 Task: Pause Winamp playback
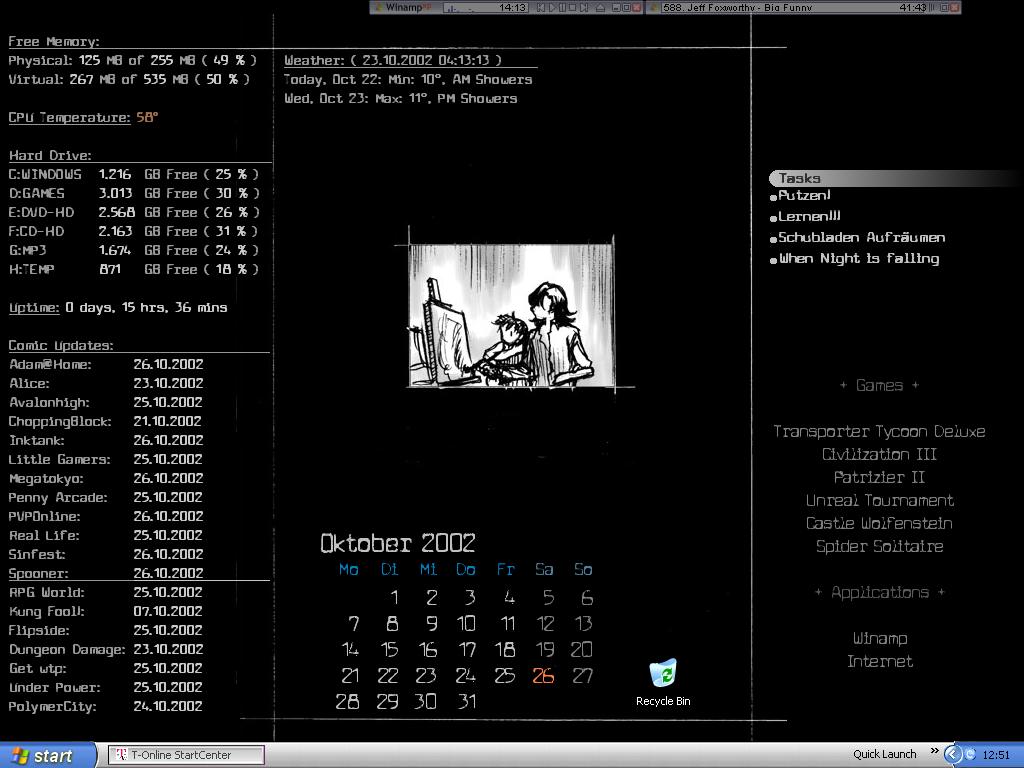click(562, 8)
